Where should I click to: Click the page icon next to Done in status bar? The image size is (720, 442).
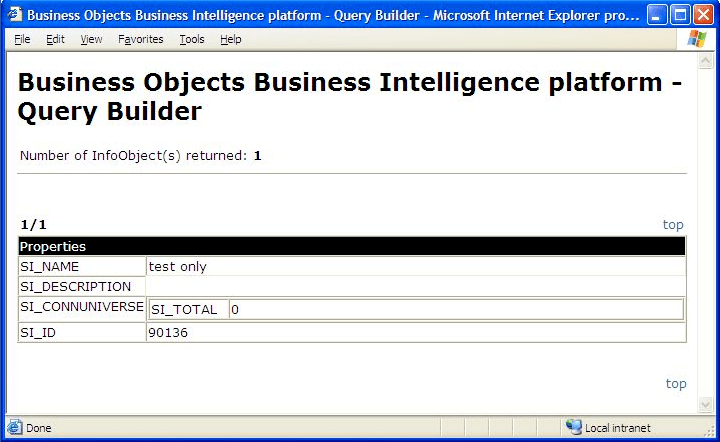15,427
